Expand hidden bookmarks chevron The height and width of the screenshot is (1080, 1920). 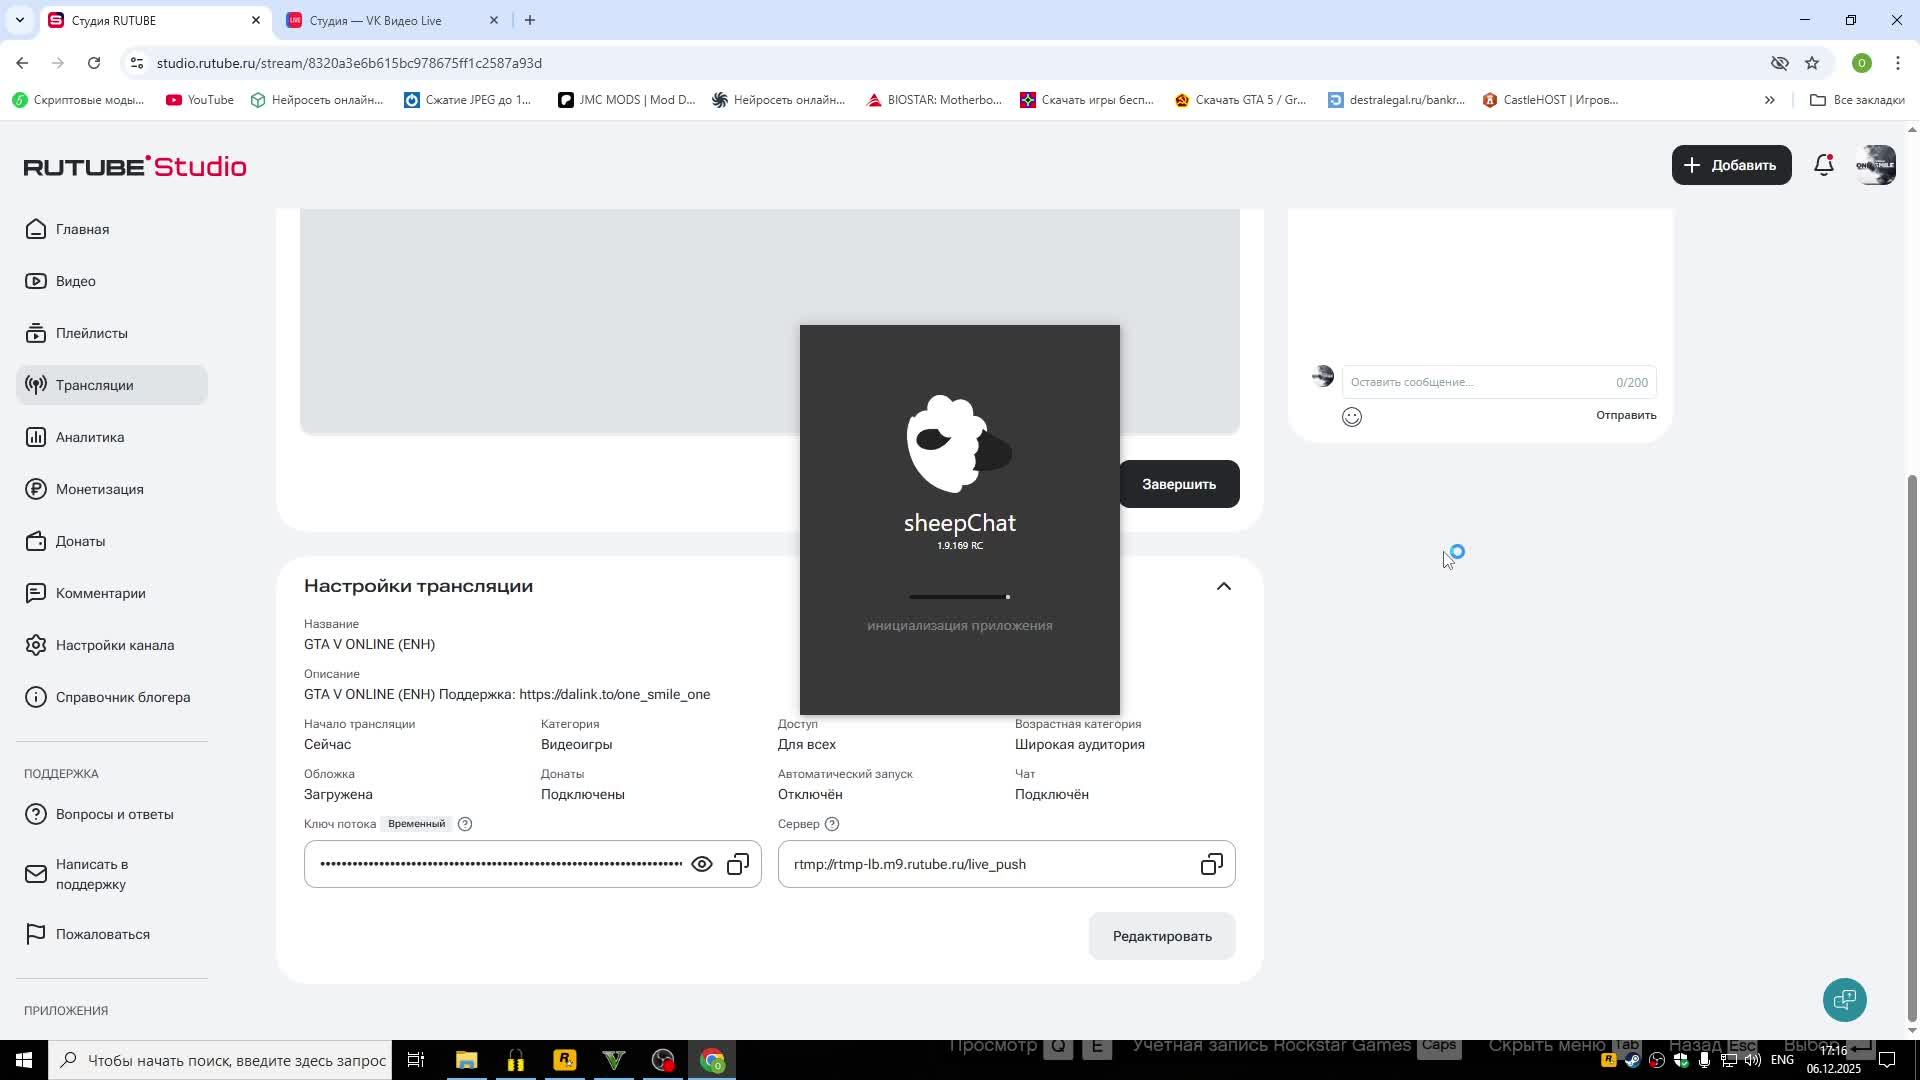click(x=1769, y=100)
